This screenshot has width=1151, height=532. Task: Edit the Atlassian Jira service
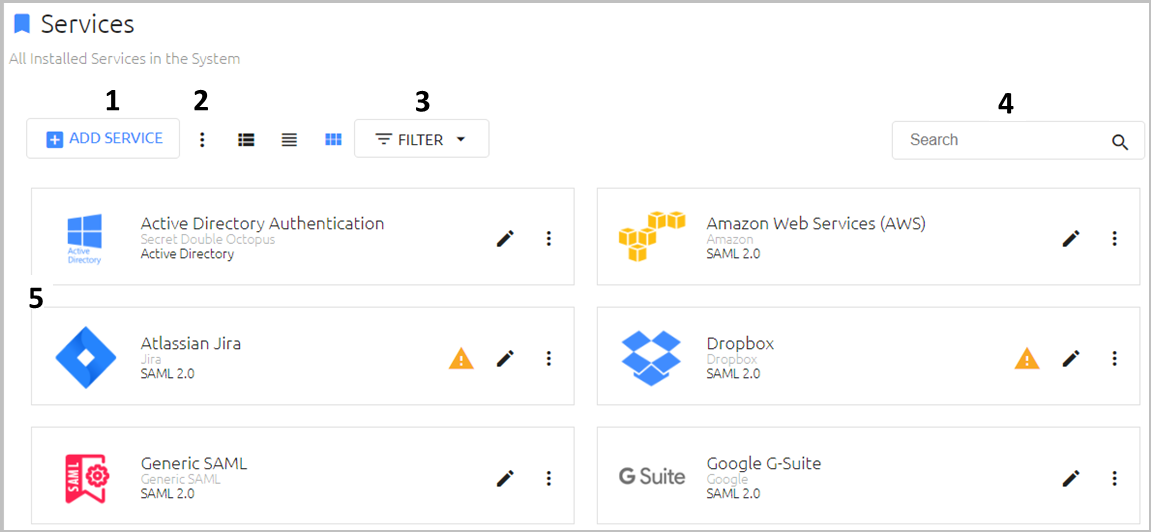coord(505,358)
